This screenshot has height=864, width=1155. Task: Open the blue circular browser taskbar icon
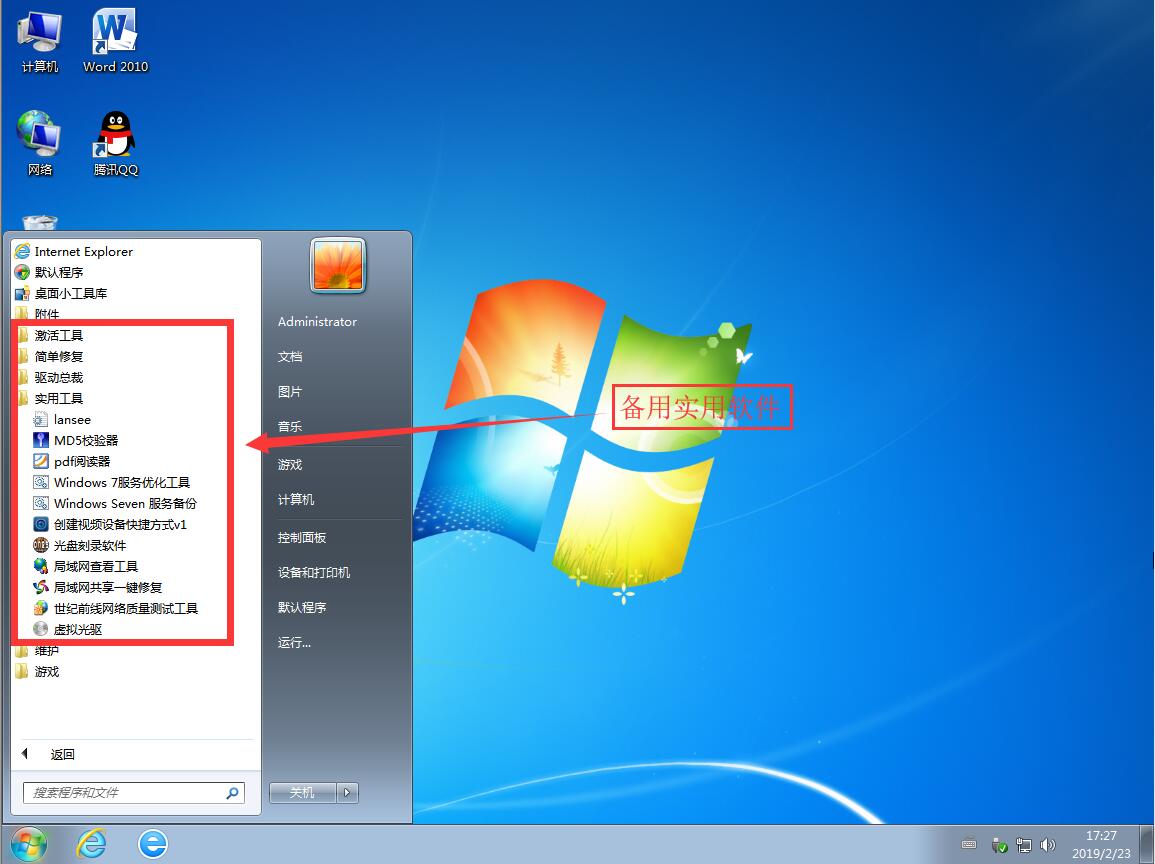(x=153, y=844)
